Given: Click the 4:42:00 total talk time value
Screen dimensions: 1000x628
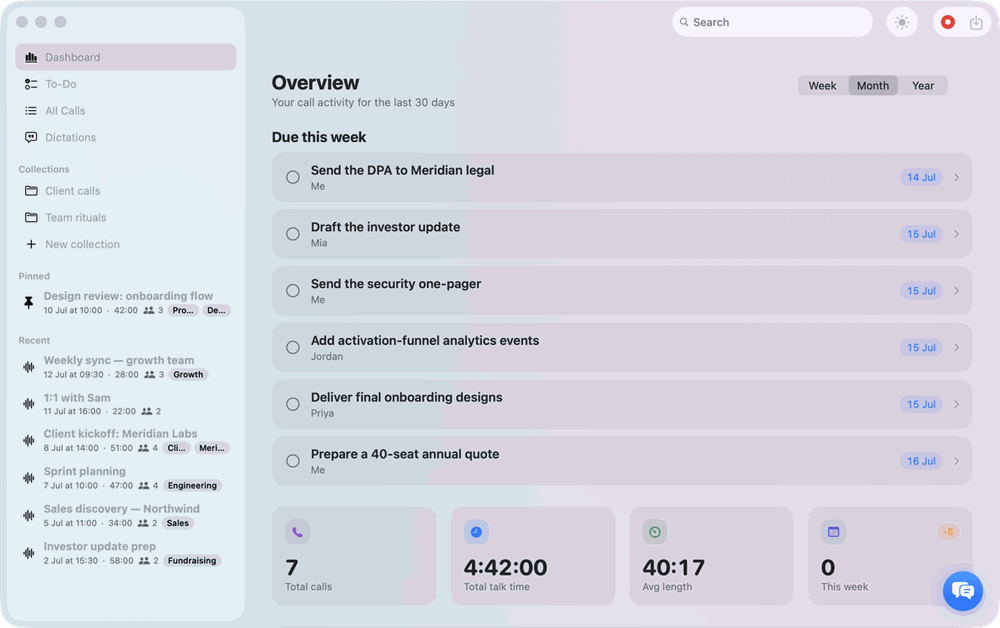Looking at the screenshot, I should (x=506, y=567).
